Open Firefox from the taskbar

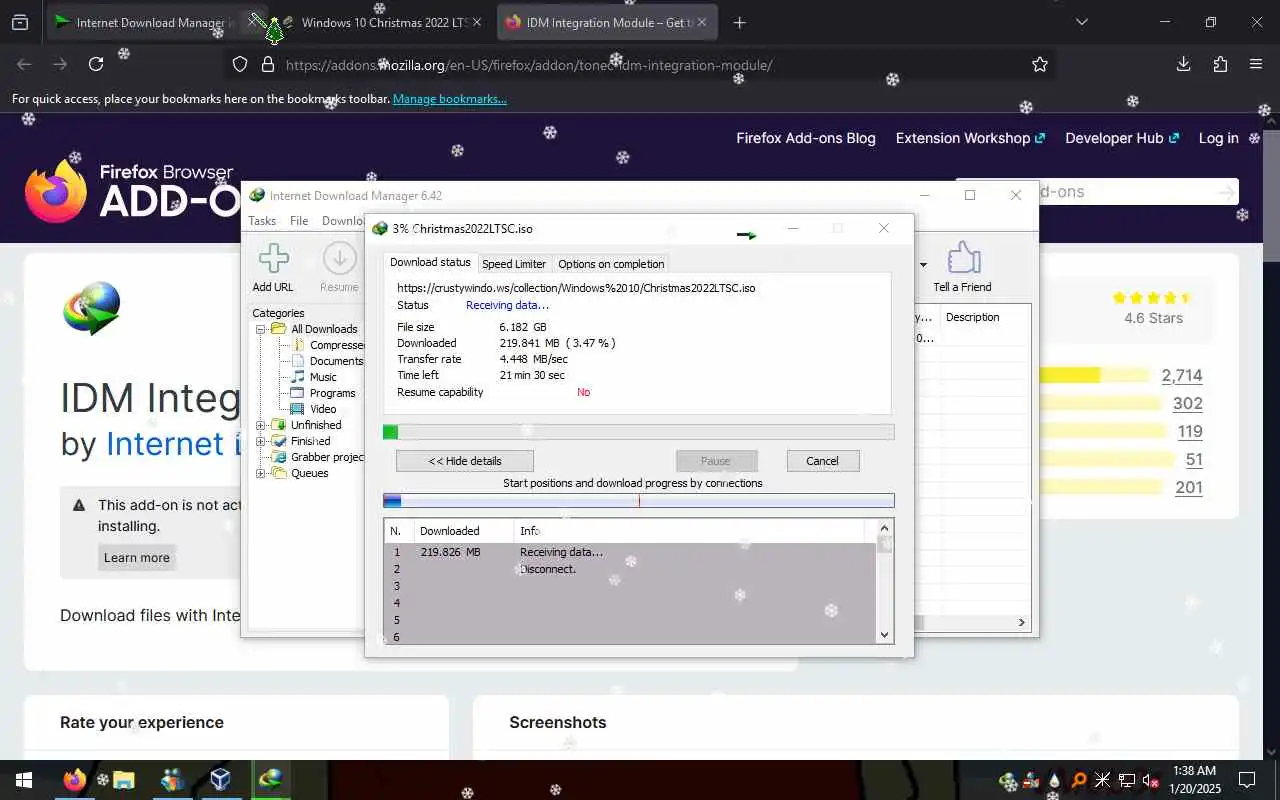coord(74,780)
